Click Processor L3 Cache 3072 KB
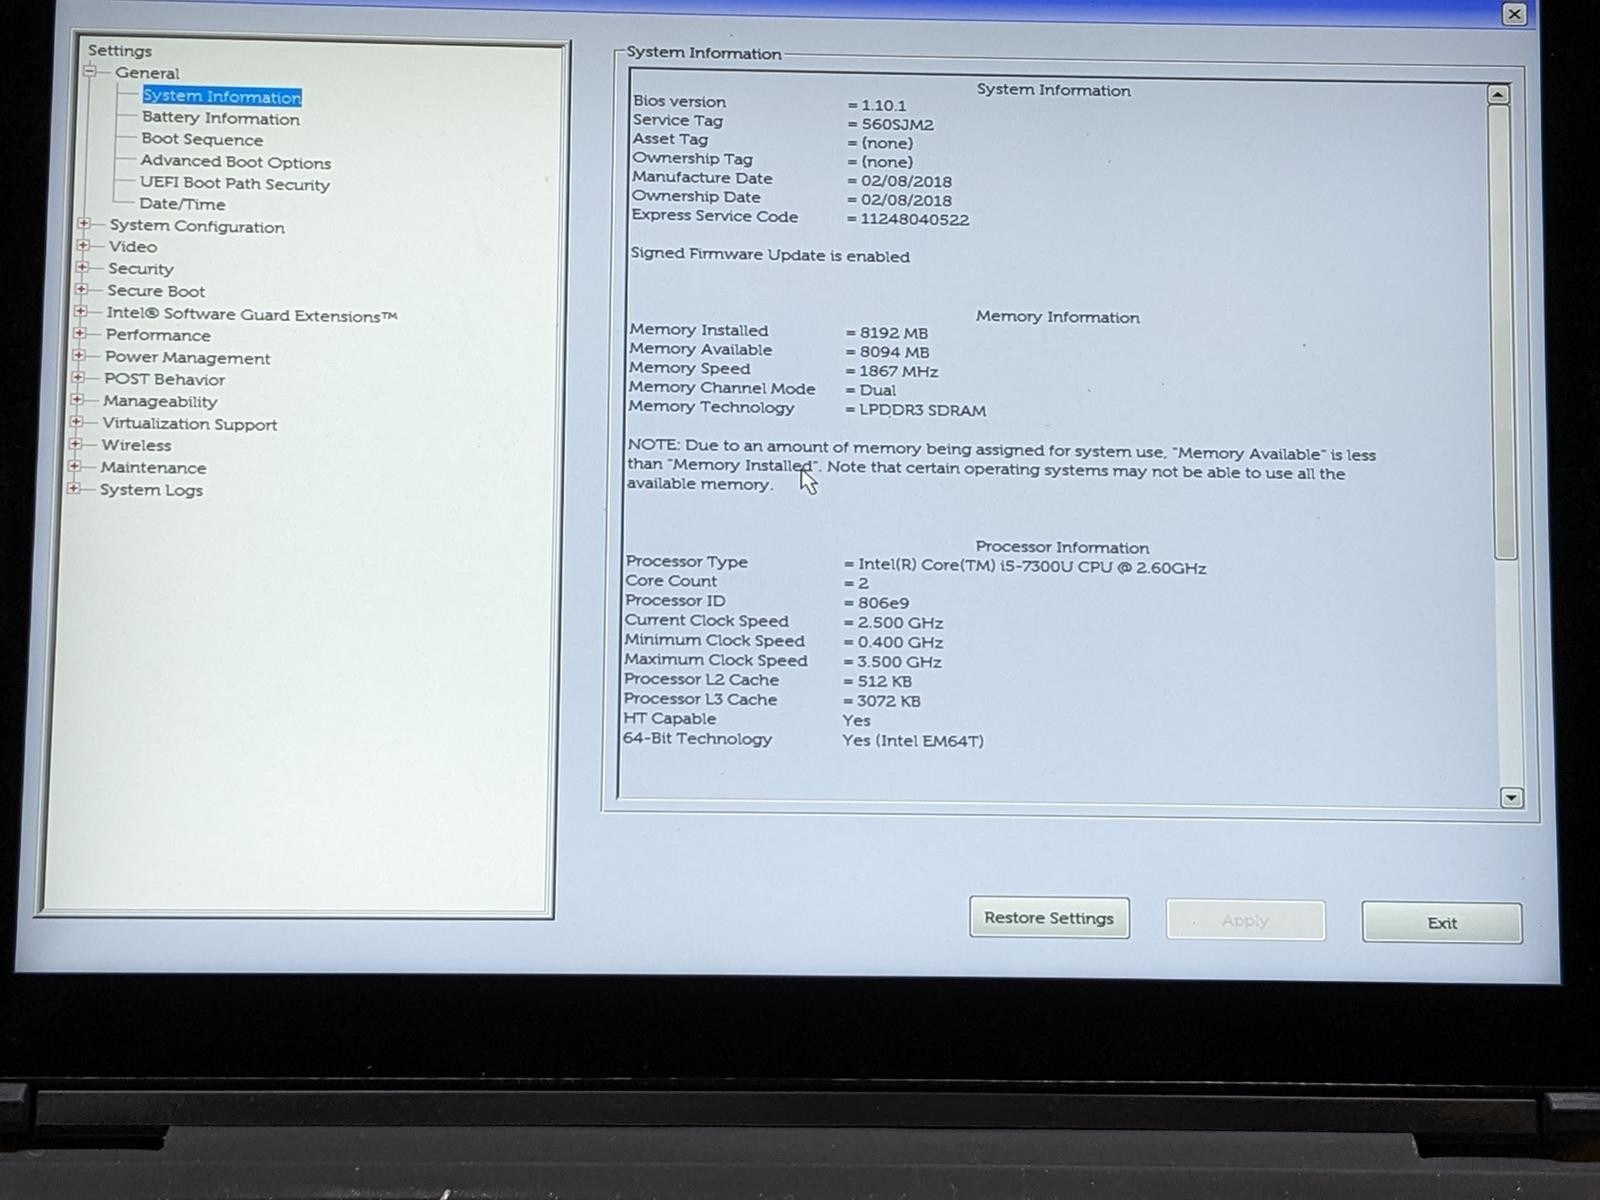The width and height of the screenshot is (1600, 1200). (888, 701)
